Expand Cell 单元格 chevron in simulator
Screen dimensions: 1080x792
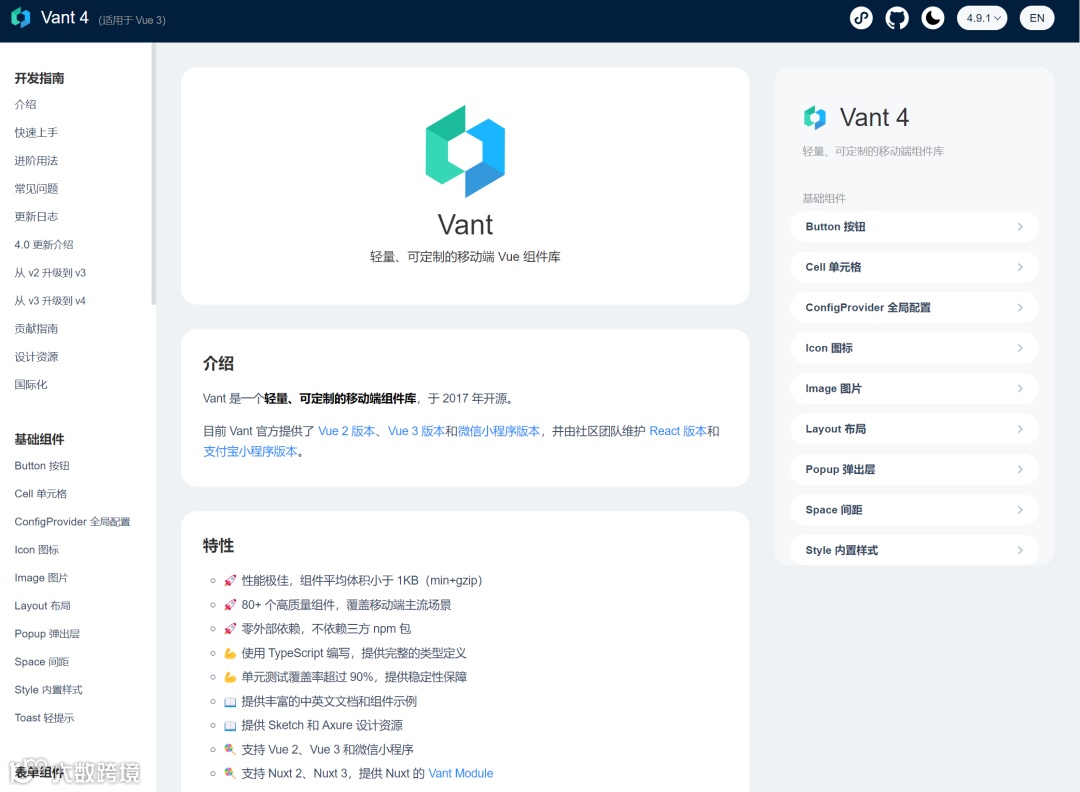(1020, 267)
